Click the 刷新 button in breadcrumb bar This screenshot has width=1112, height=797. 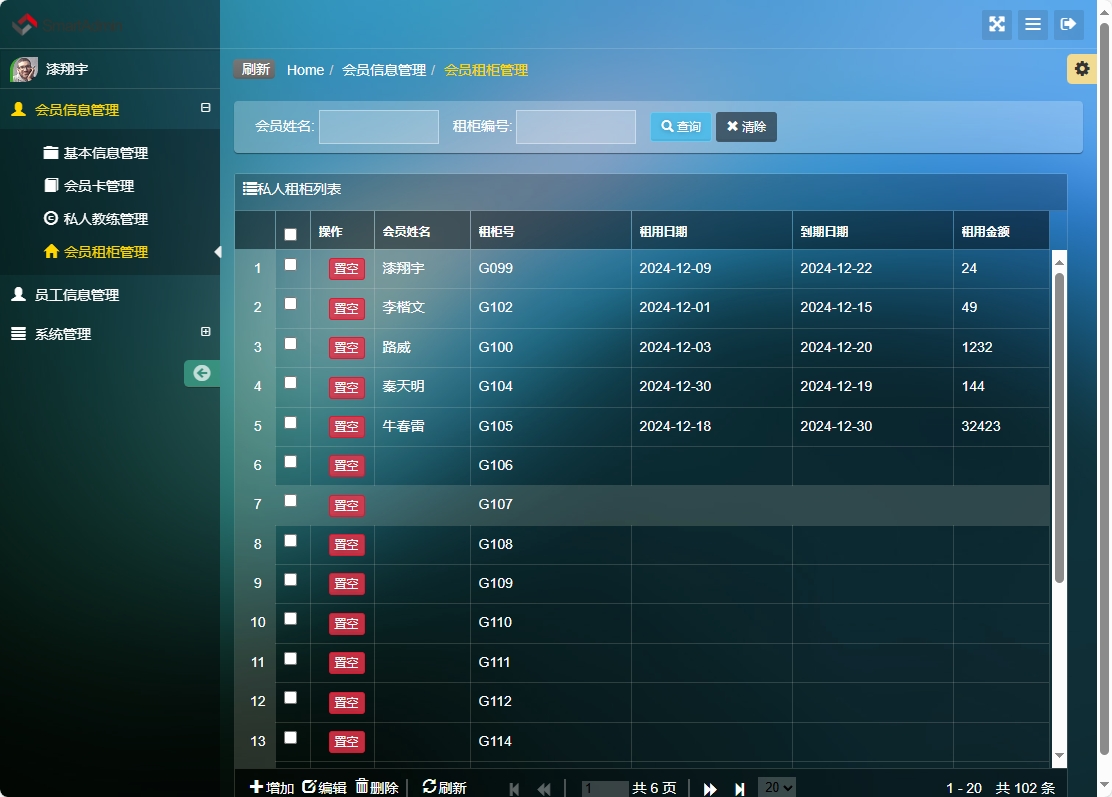coord(255,69)
